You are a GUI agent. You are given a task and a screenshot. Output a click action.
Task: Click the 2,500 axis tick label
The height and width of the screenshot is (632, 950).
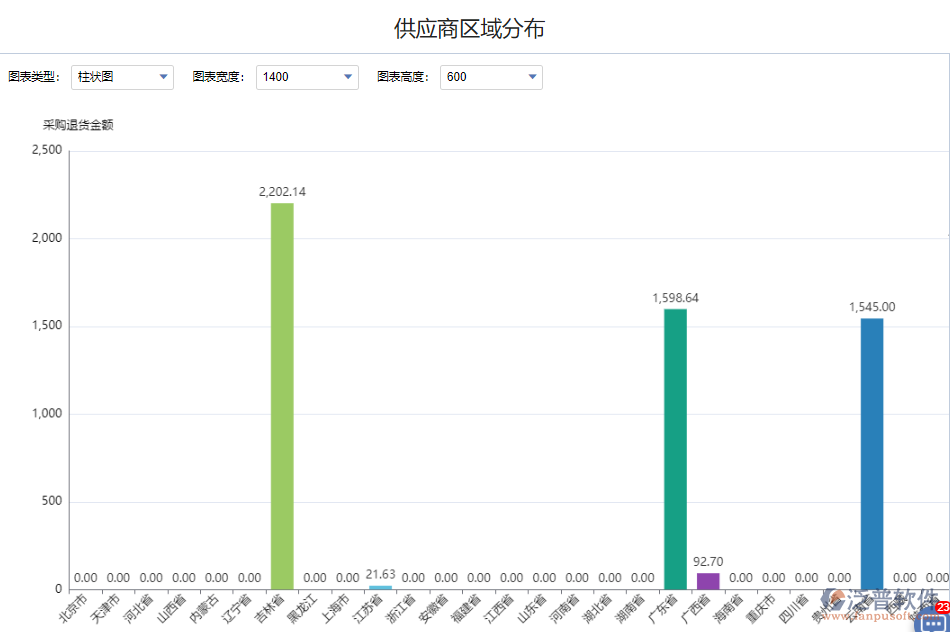[x=48, y=148]
